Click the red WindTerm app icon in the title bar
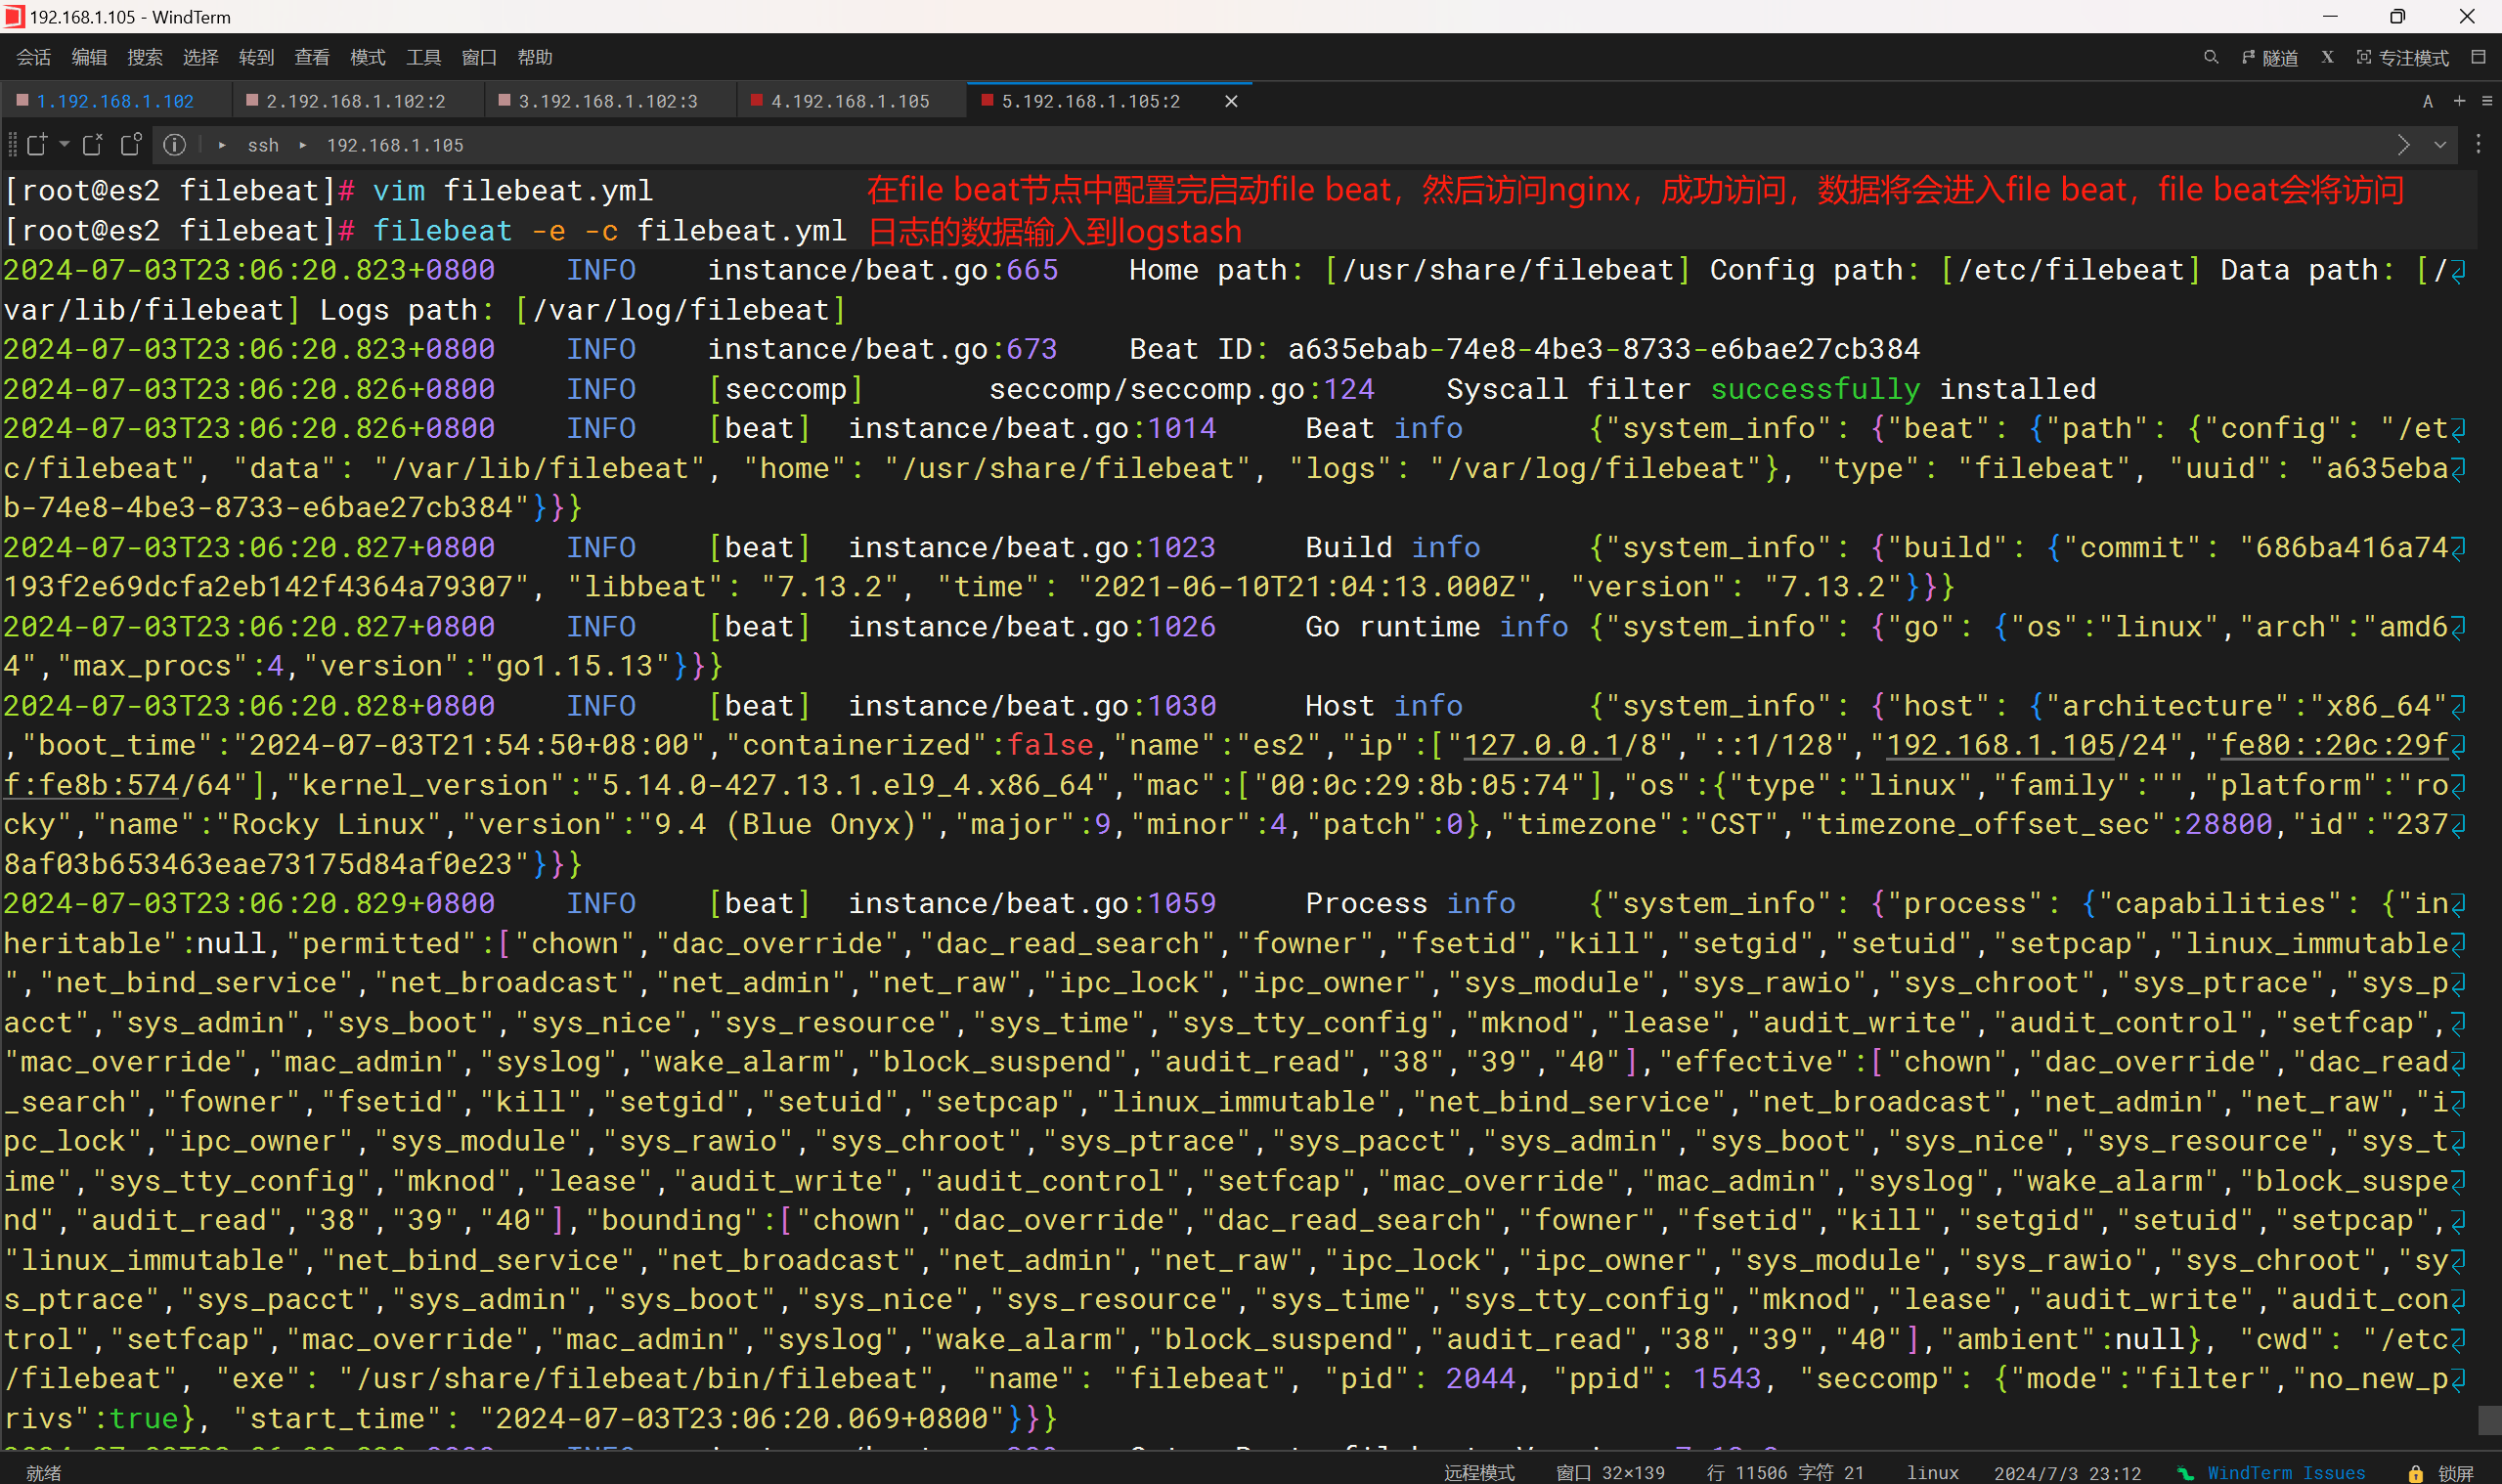This screenshot has width=2502, height=1484. coord(13,17)
